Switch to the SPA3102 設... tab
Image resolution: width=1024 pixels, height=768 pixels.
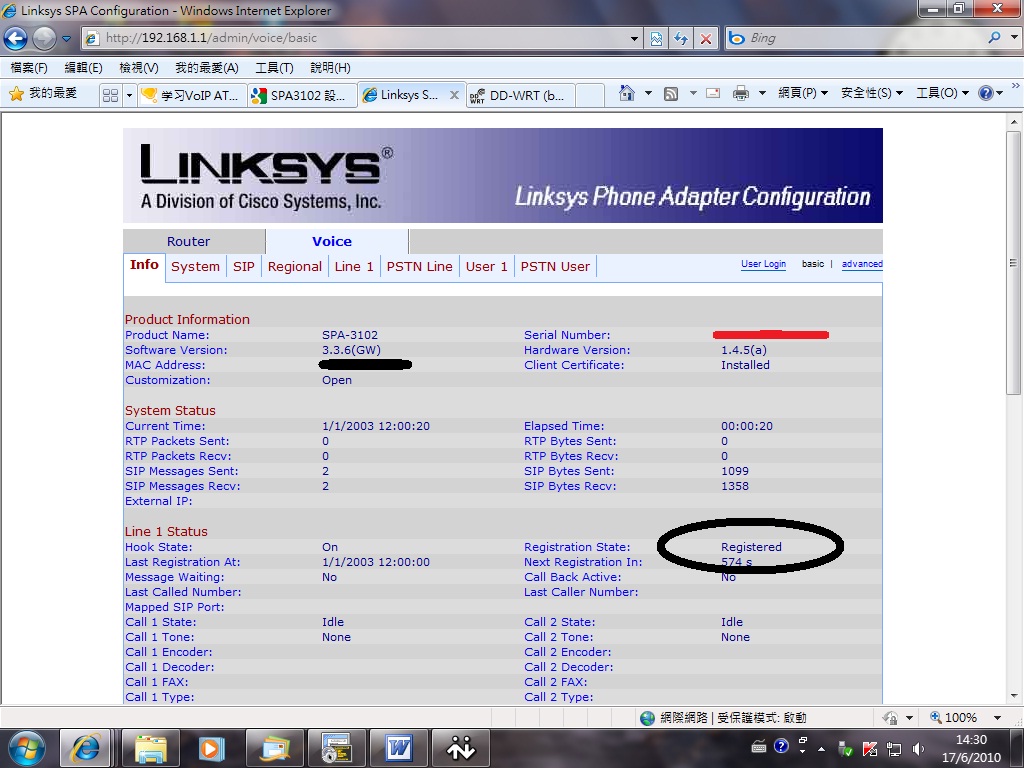[302, 95]
